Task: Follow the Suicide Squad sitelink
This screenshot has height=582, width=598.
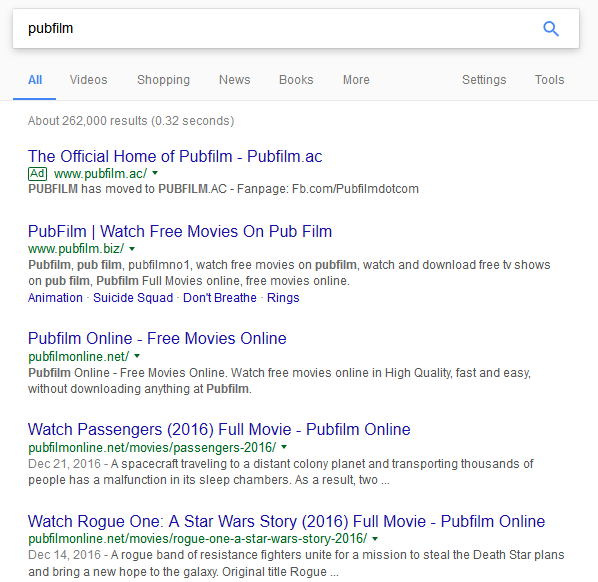Action: [x=133, y=297]
